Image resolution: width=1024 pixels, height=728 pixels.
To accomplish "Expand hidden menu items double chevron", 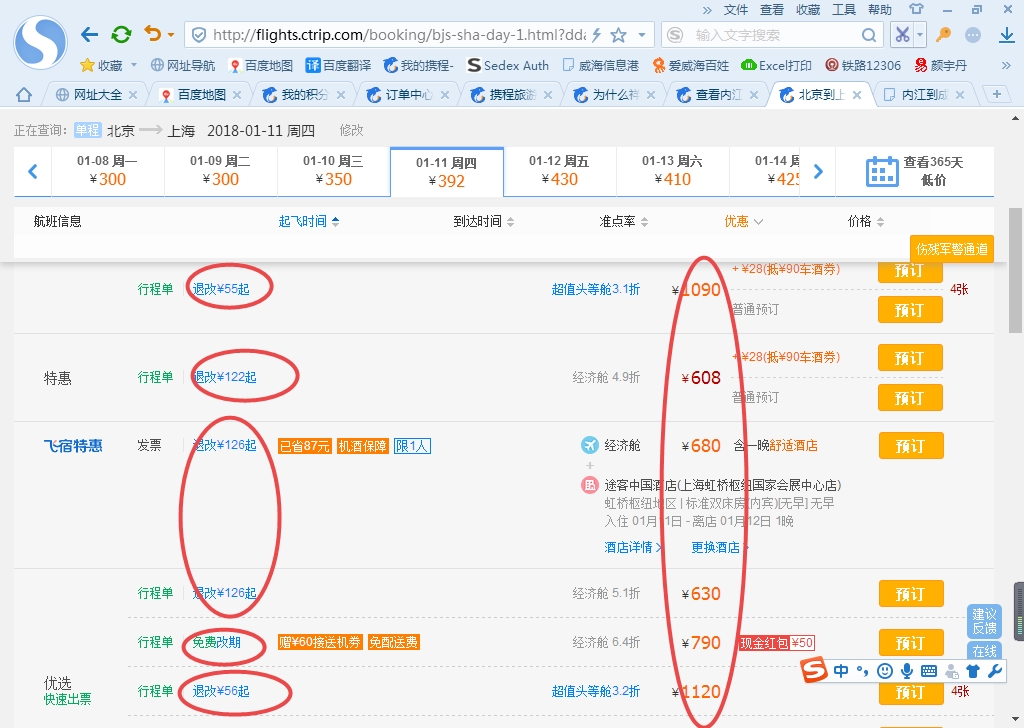I will pyautogui.click(x=707, y=10).
